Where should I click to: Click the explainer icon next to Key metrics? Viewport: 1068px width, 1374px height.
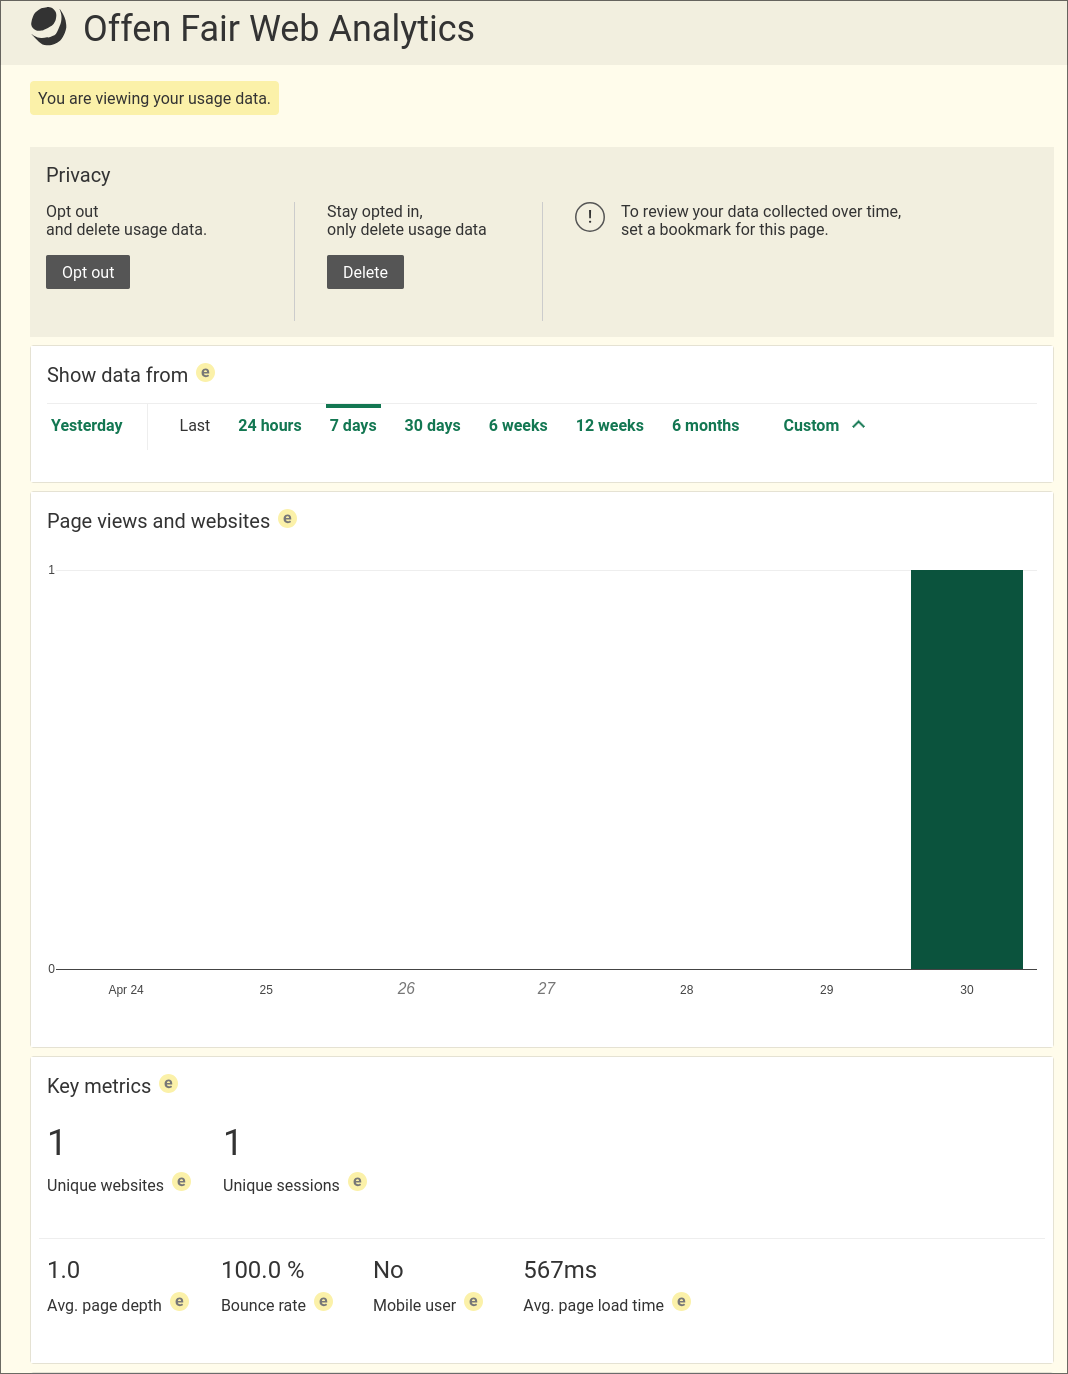click(x=169, y=1084)
